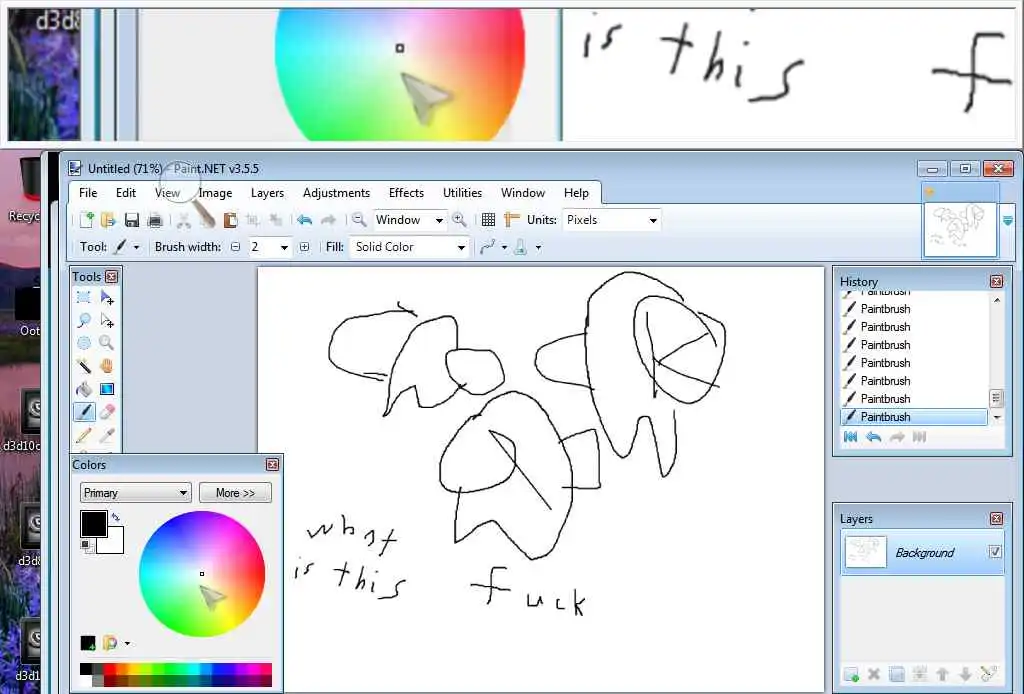
Task: Reset colors to black and white
Action: (86, 545)
